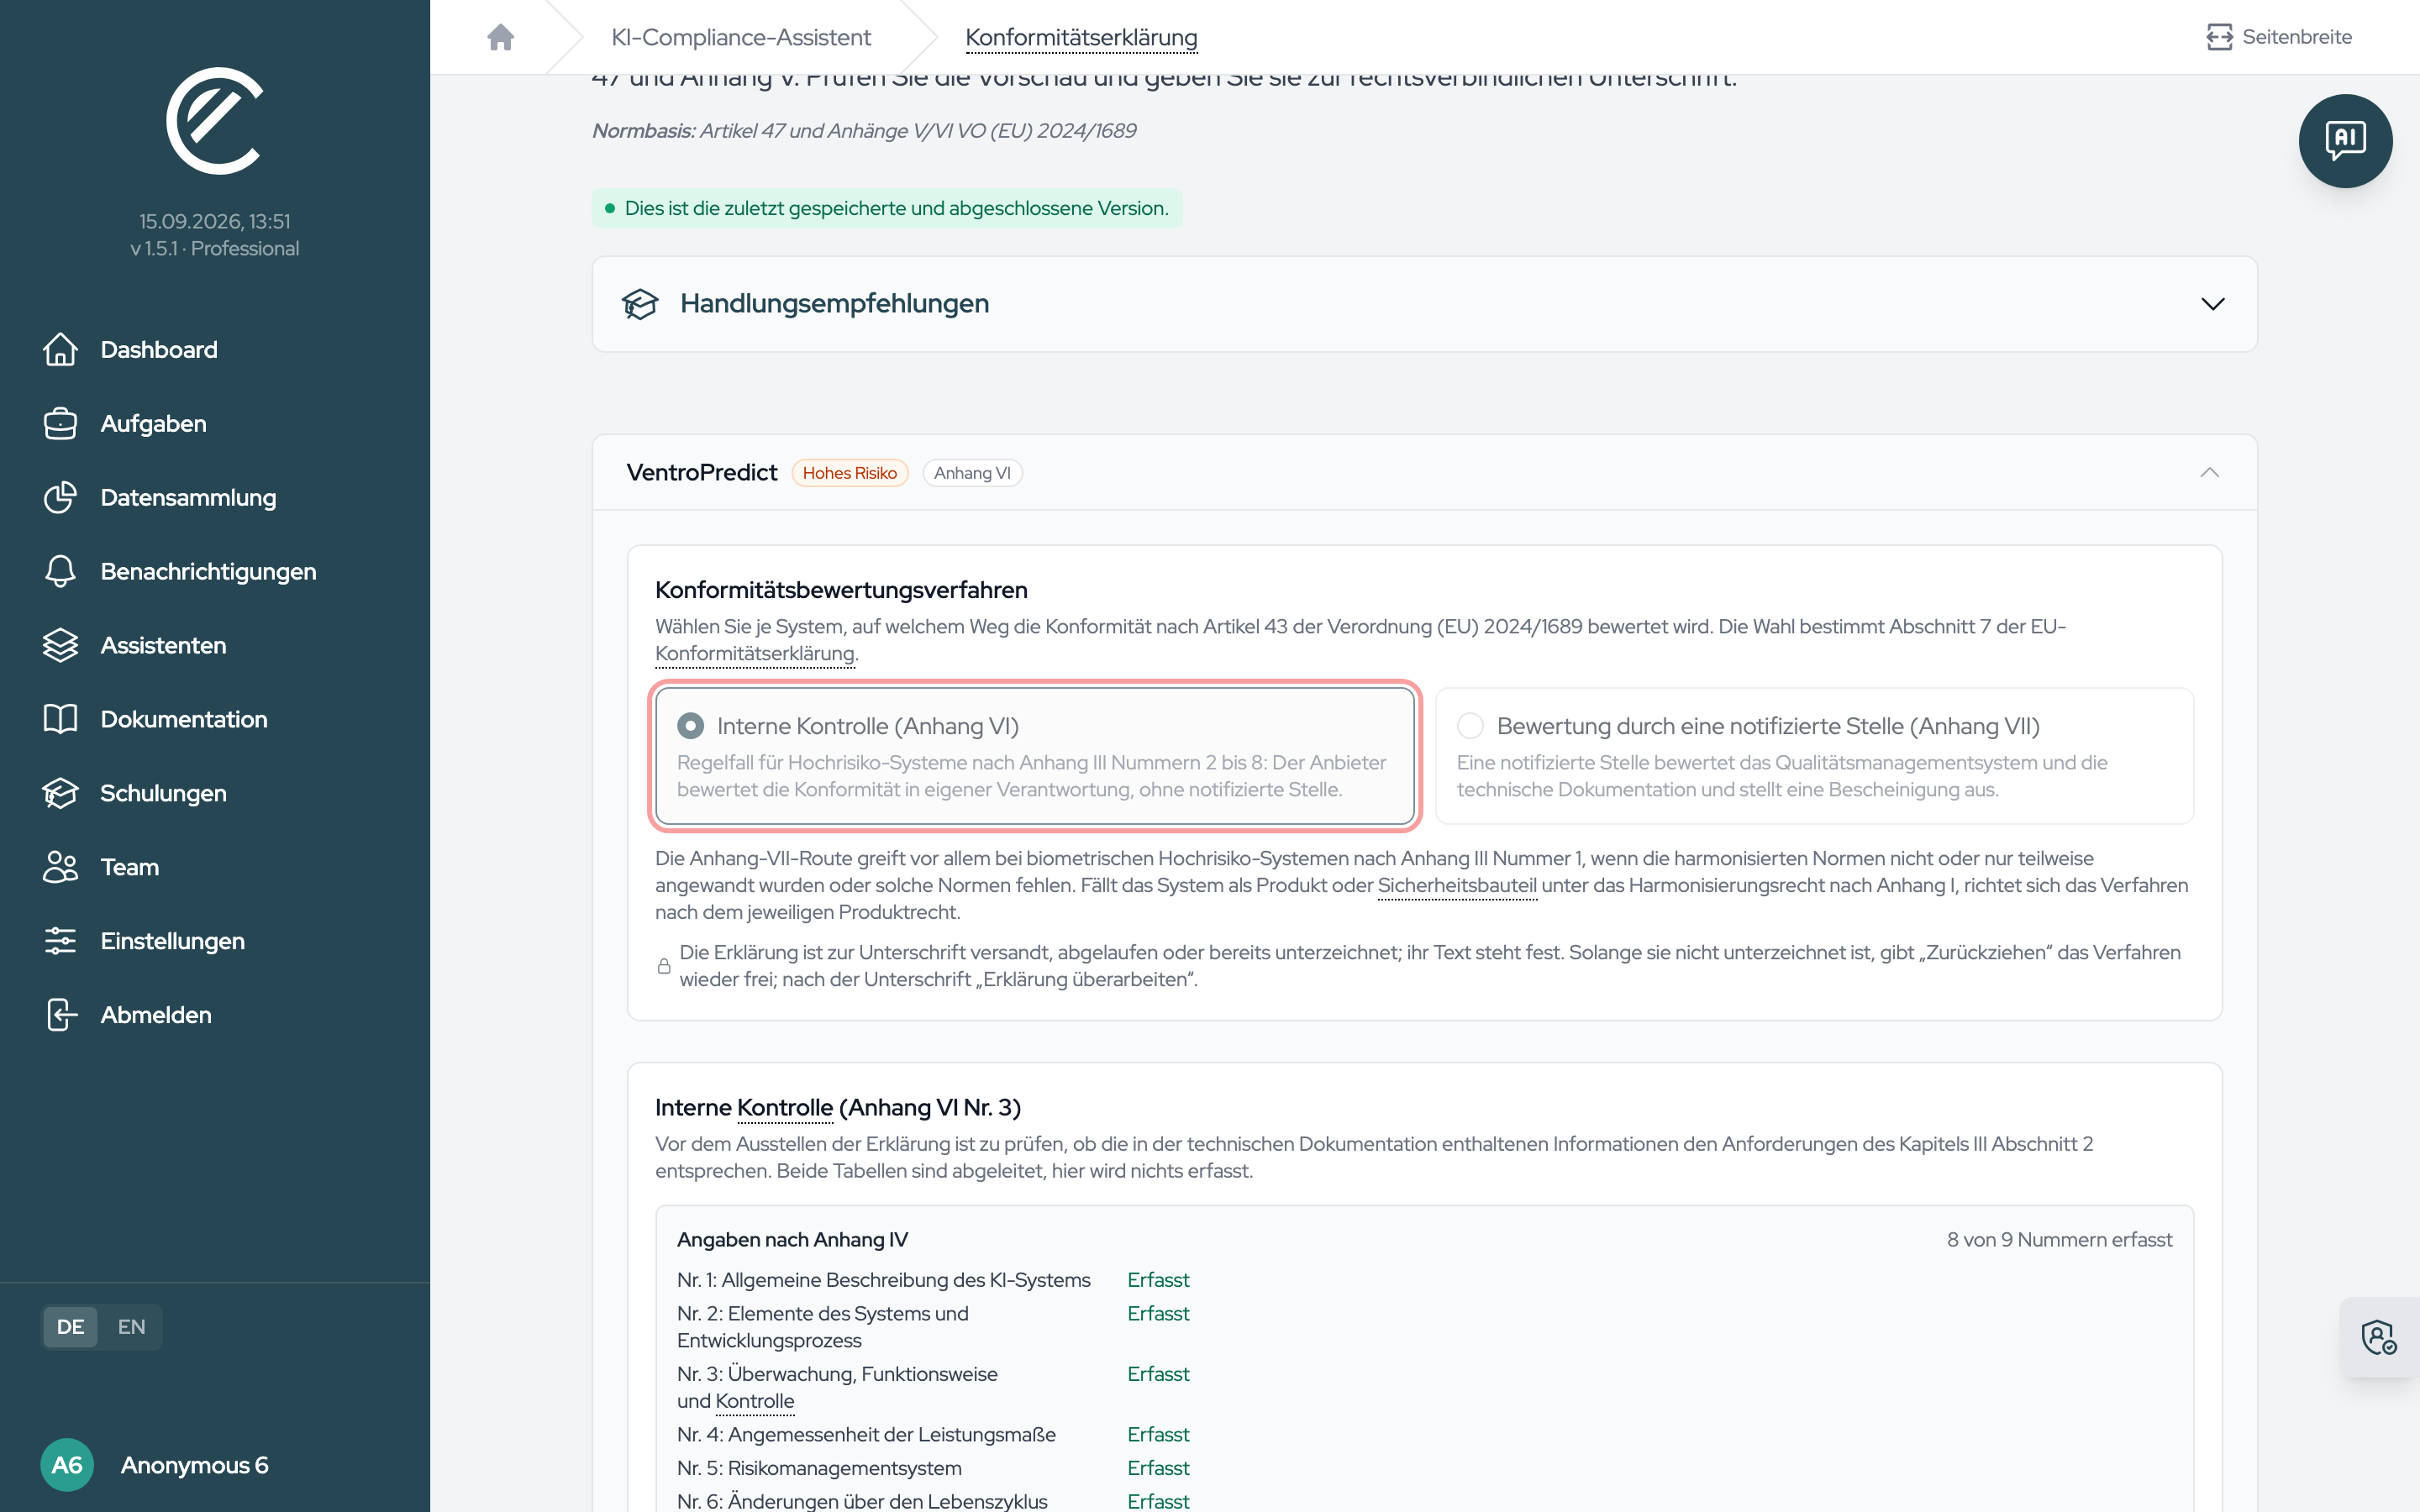Open Datensammlung menu item
Screen dimensions: 2420x1512
189,498
